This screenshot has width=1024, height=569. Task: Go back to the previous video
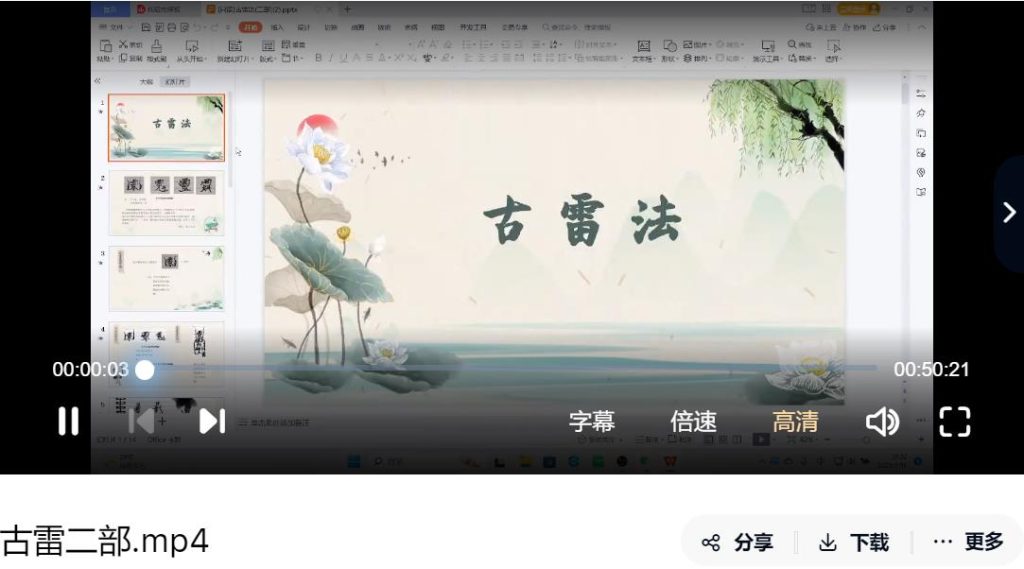[141, 421]
